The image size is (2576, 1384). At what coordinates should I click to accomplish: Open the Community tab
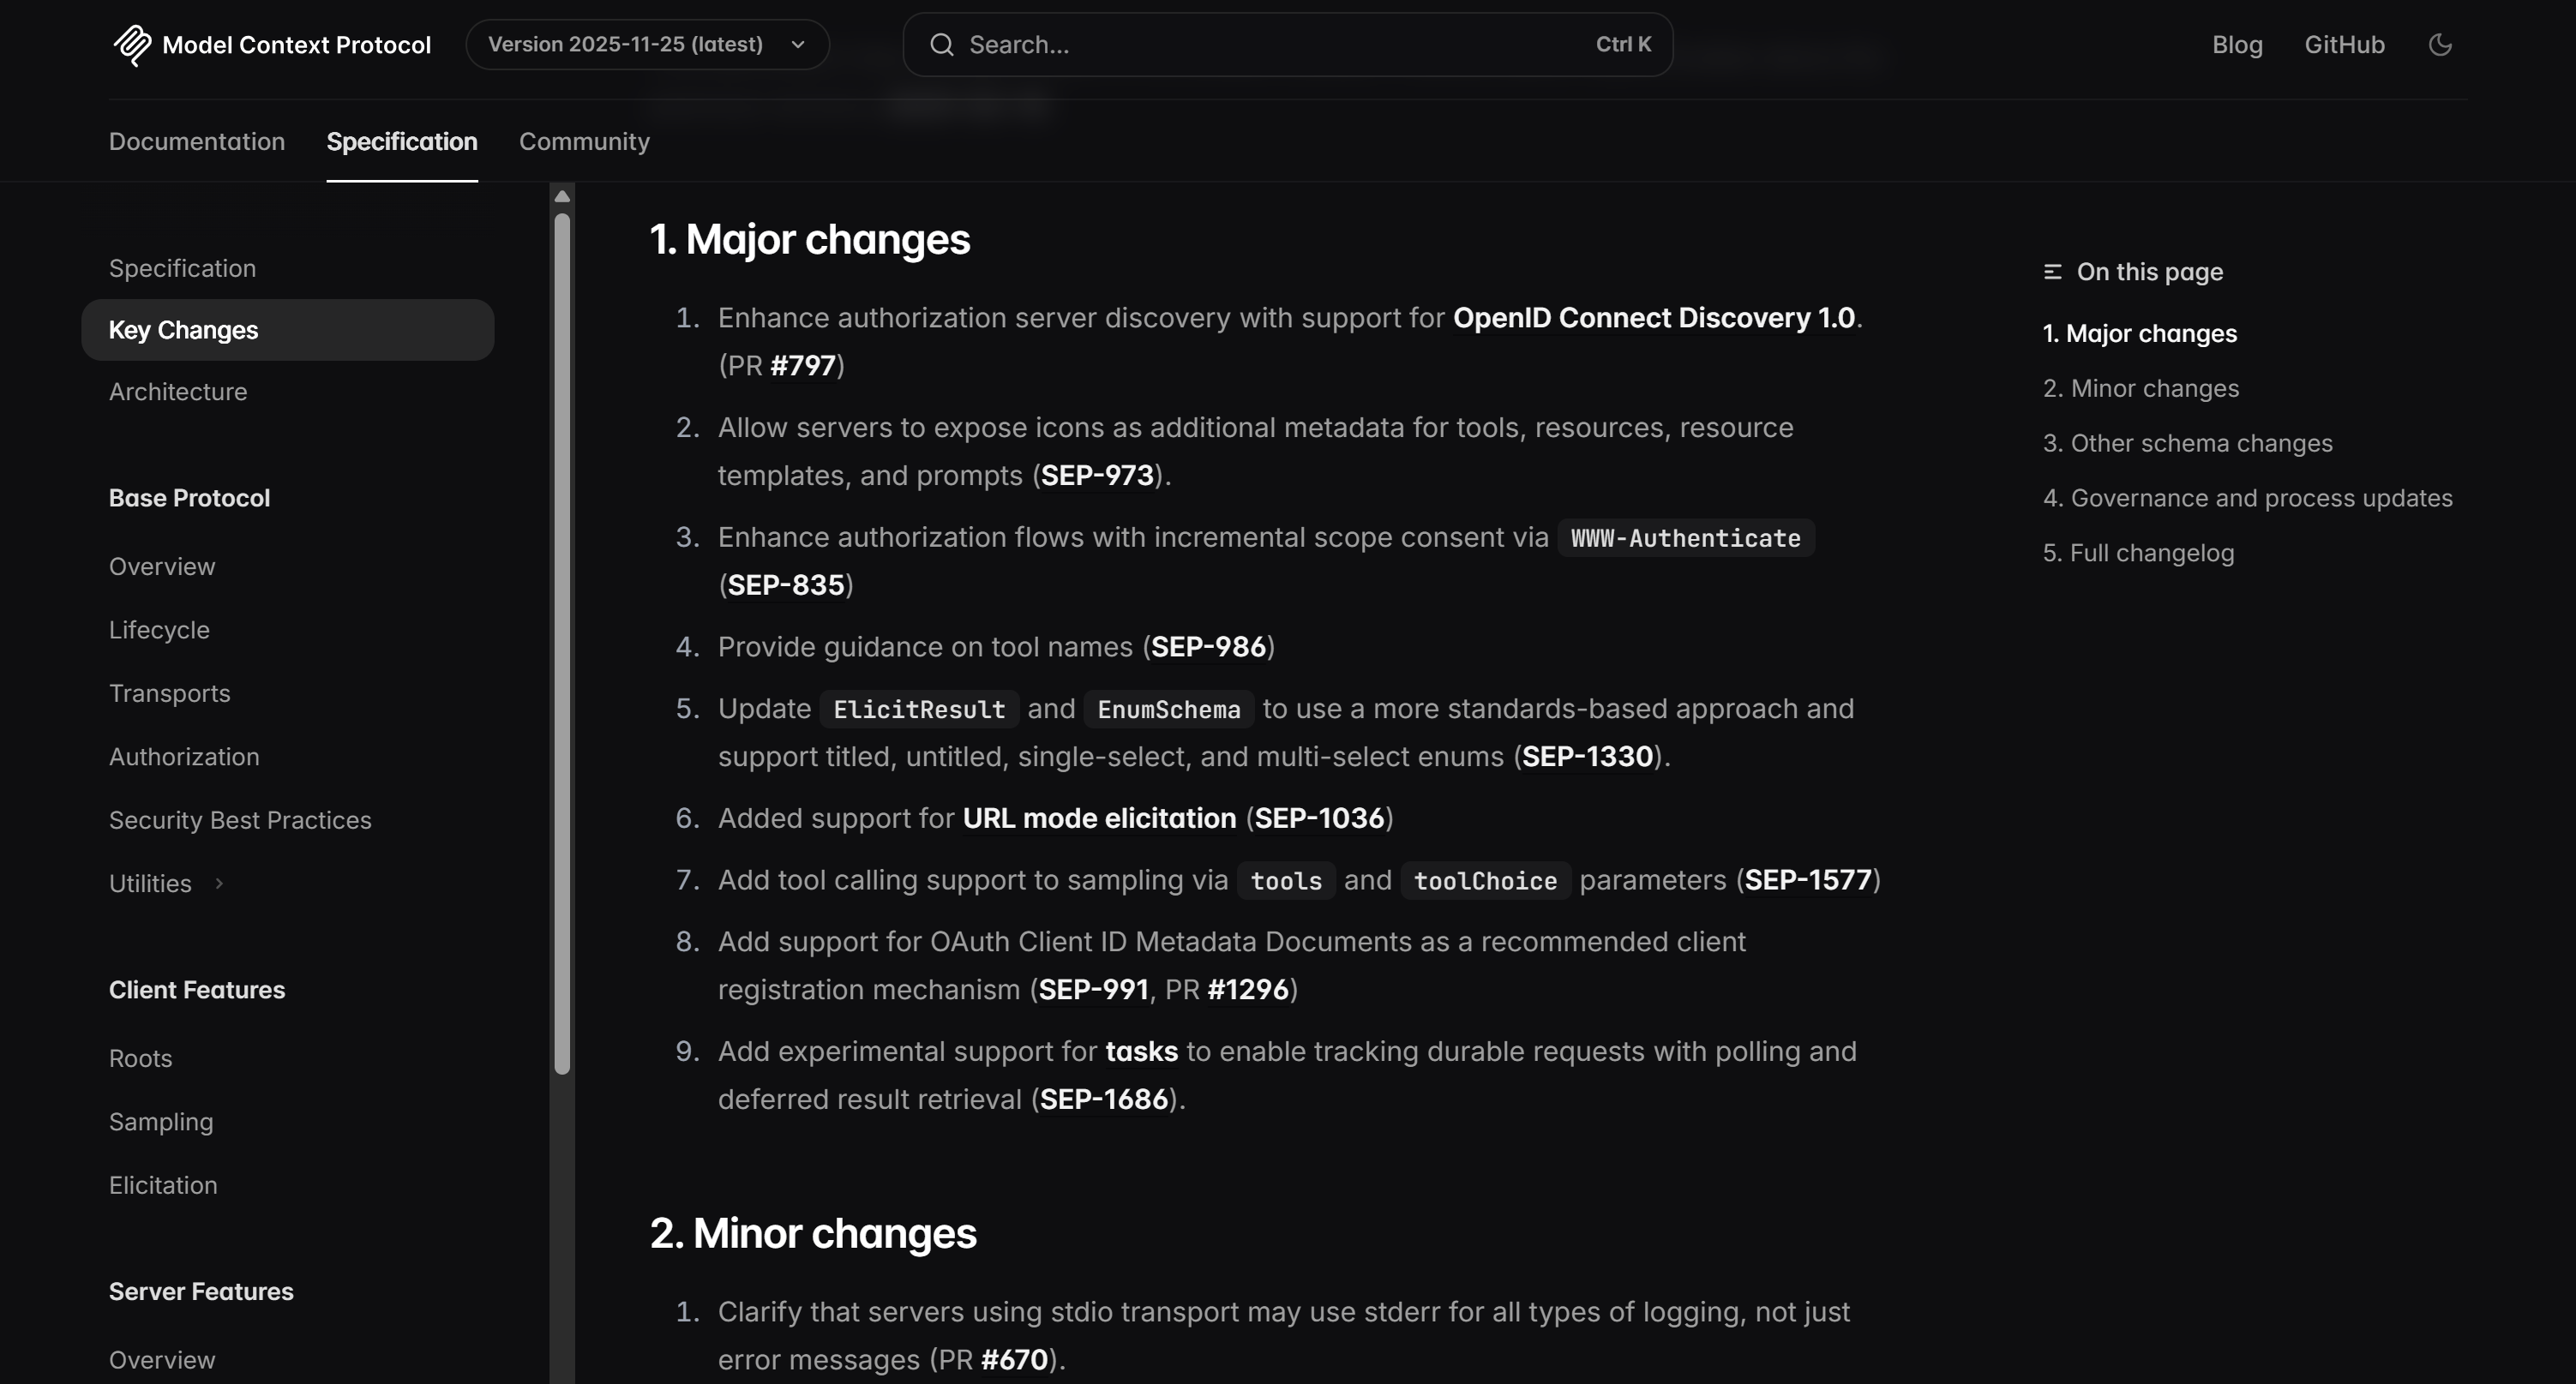pos(584,142)
